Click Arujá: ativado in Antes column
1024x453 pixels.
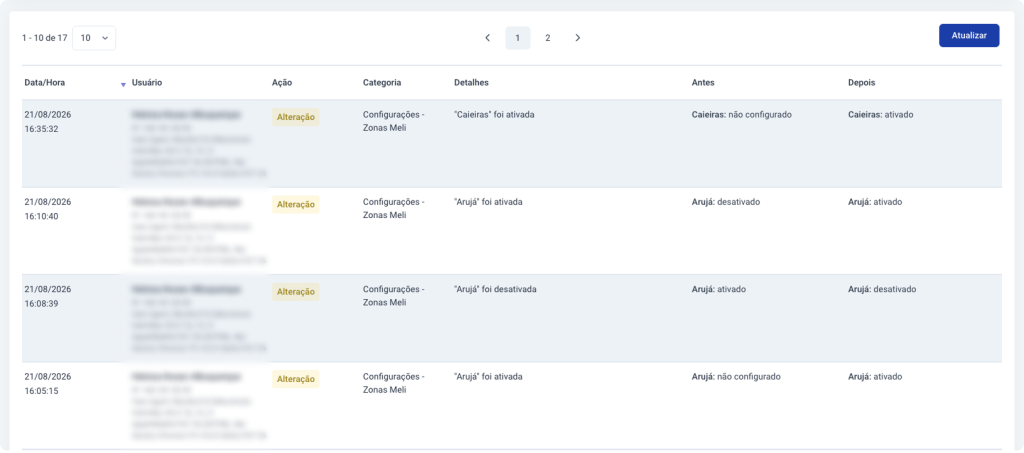point(718,289)
